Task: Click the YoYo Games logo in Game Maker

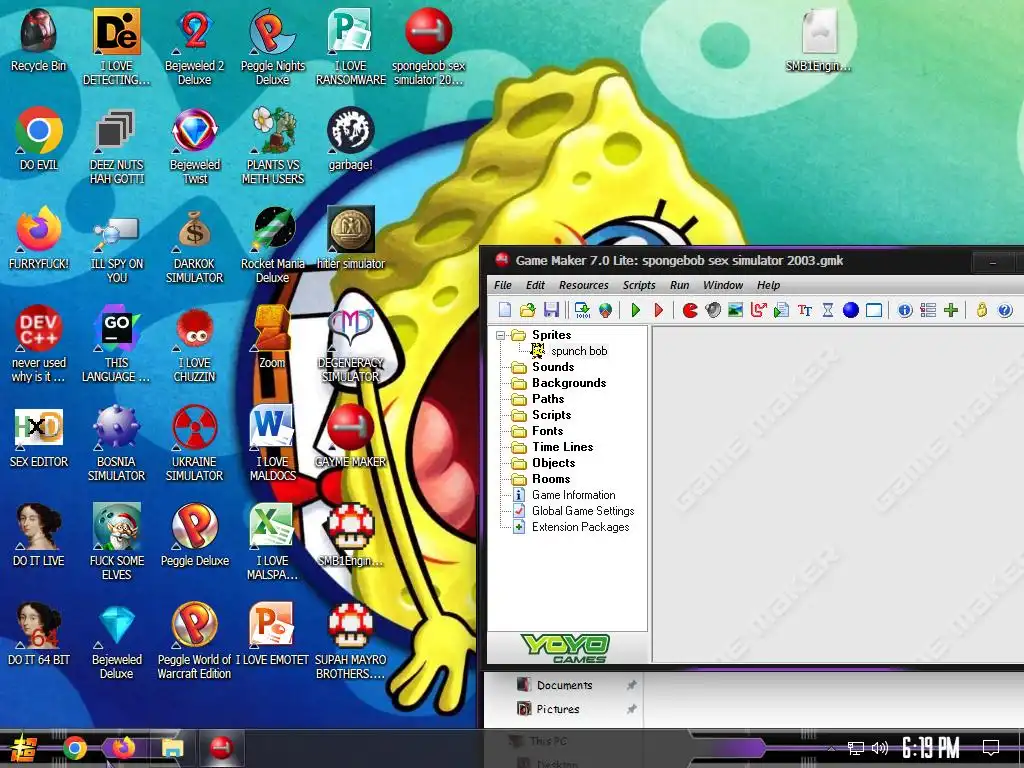Action: click(566, 648)
